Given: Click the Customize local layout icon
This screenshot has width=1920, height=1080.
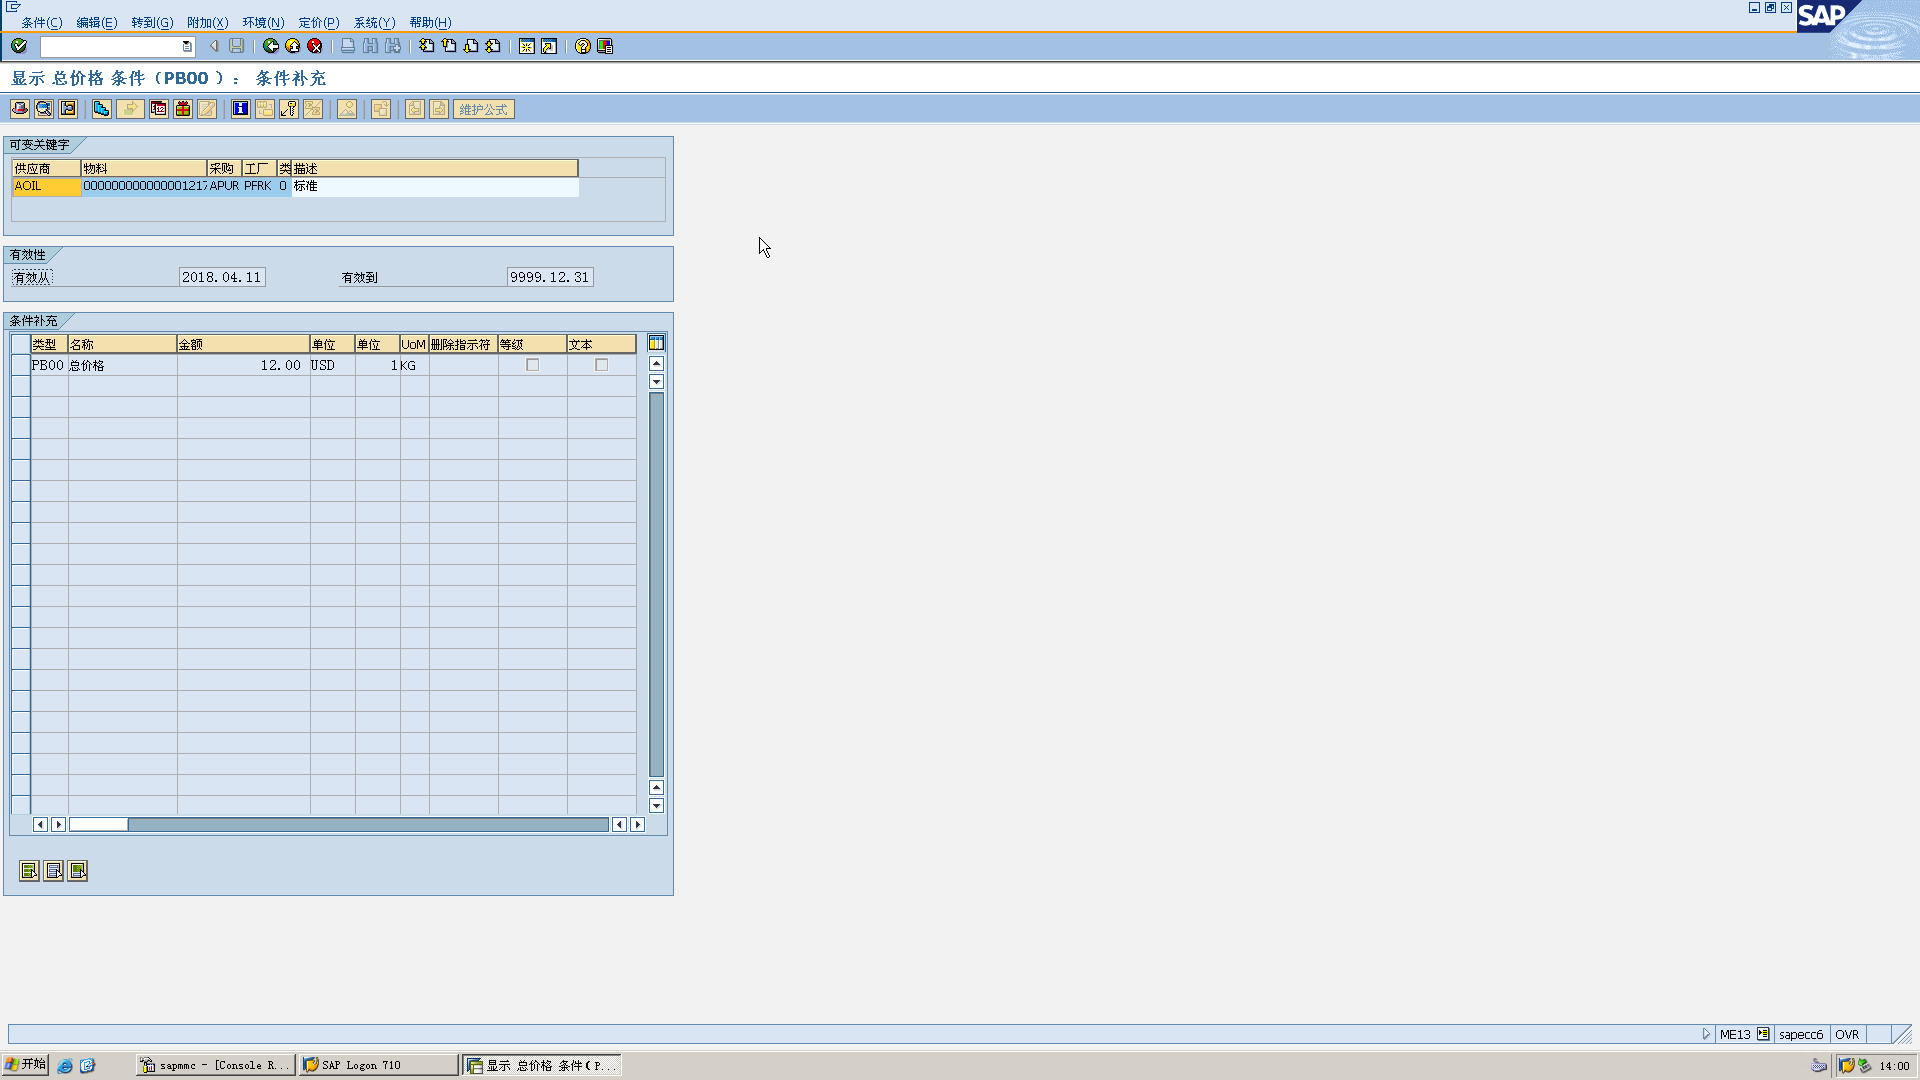Looking at the screenshot, I should pos(605,46).
